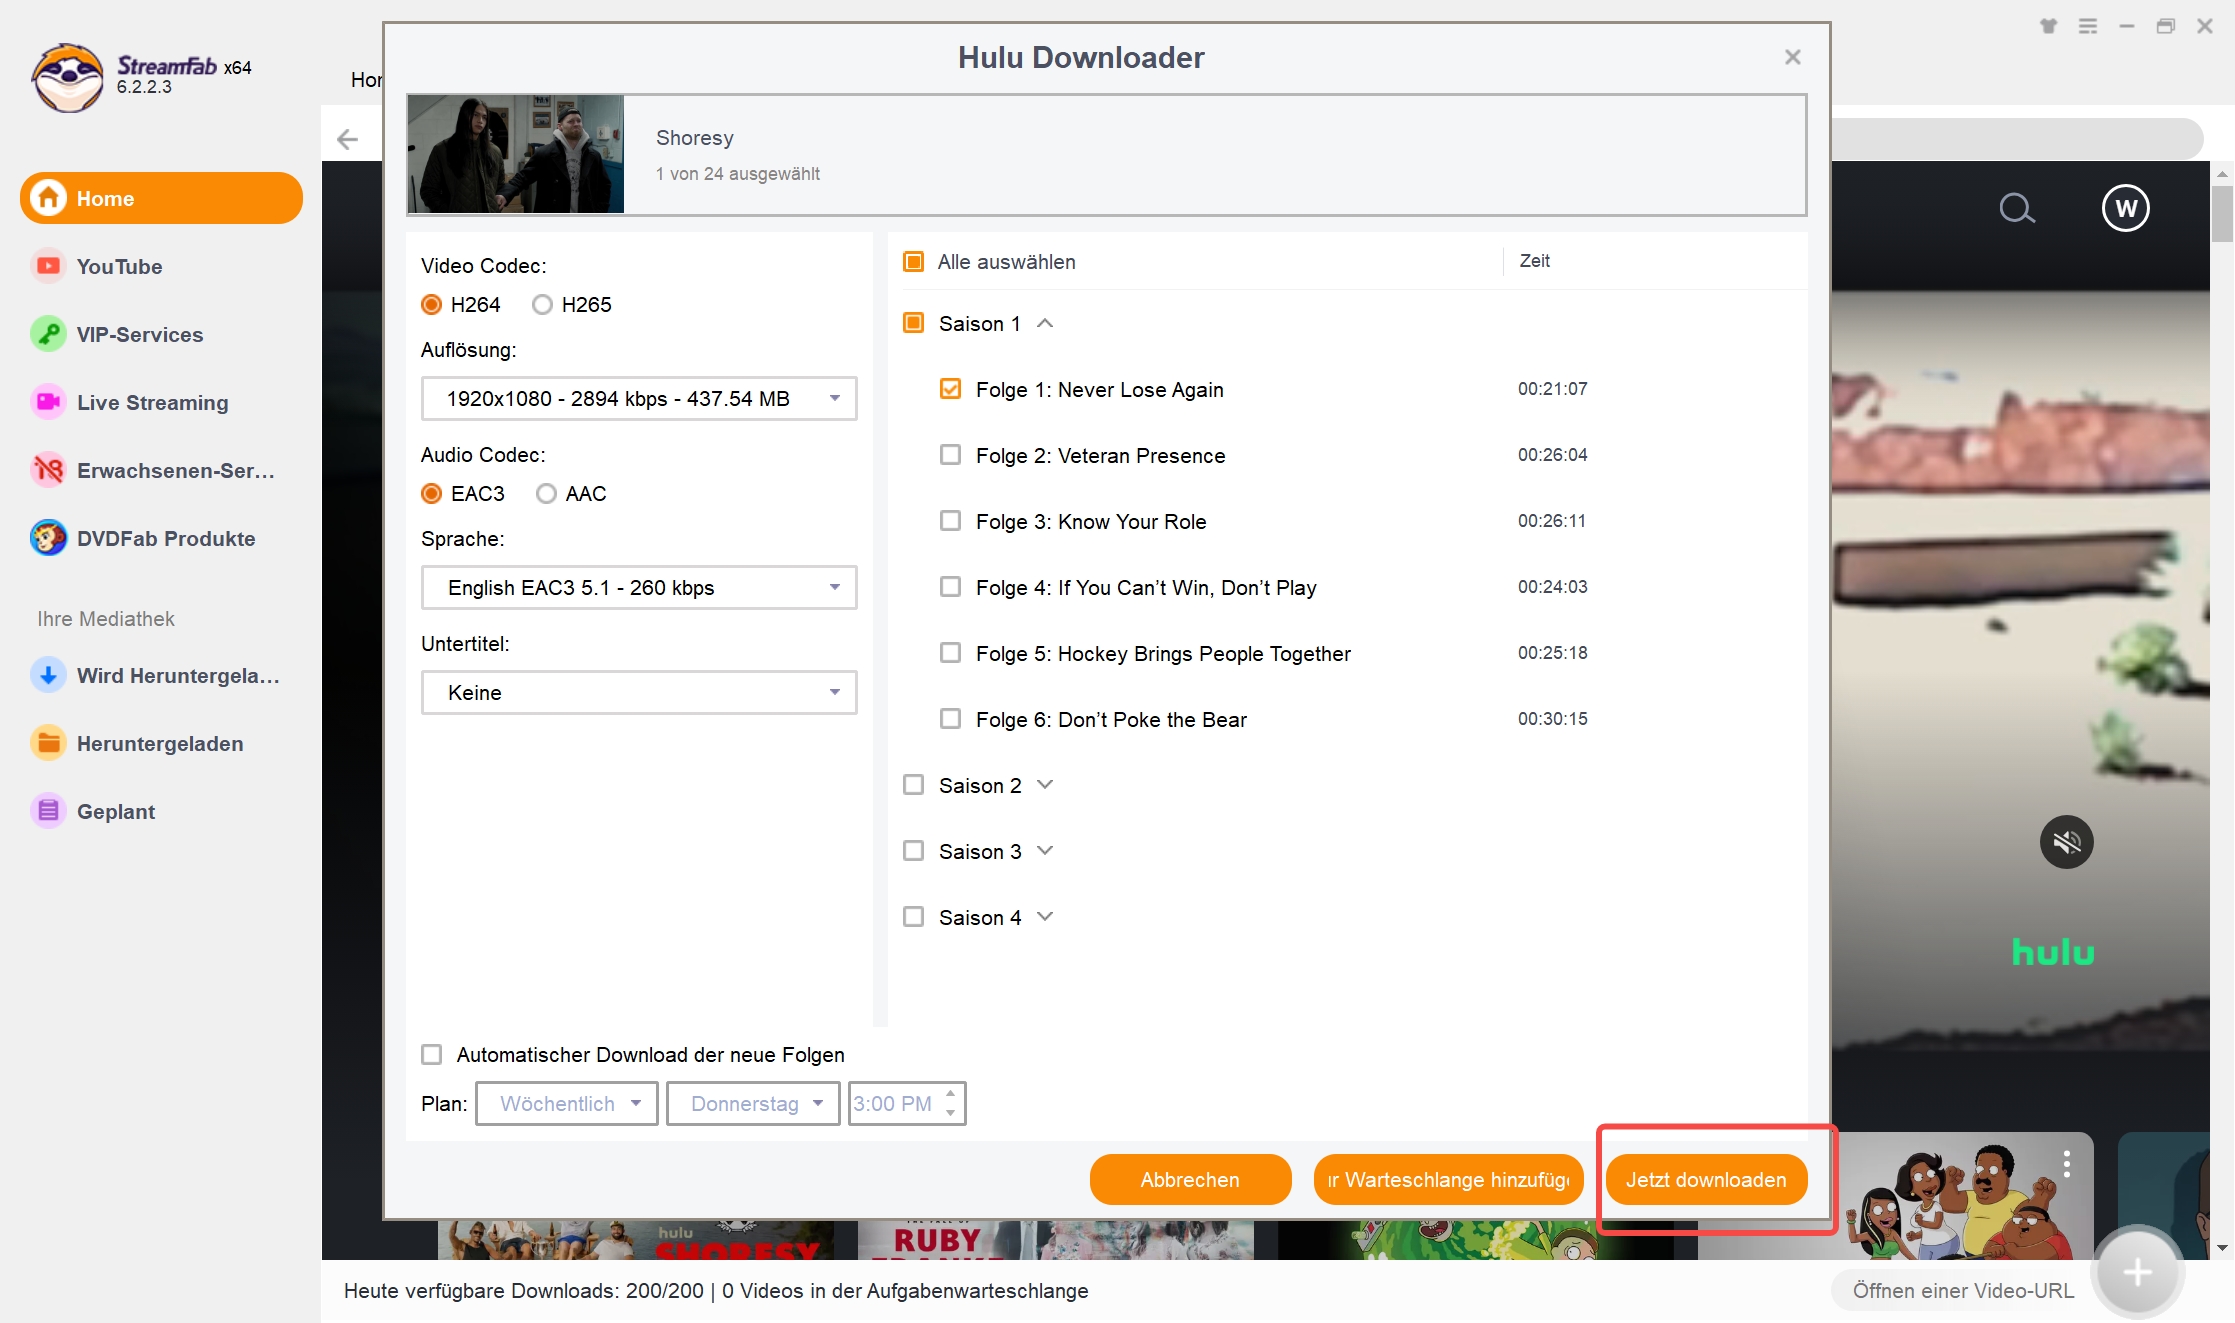Select the EAC3 audio codec
Screen dimensions: 2235x1323
tap(431, 493)
